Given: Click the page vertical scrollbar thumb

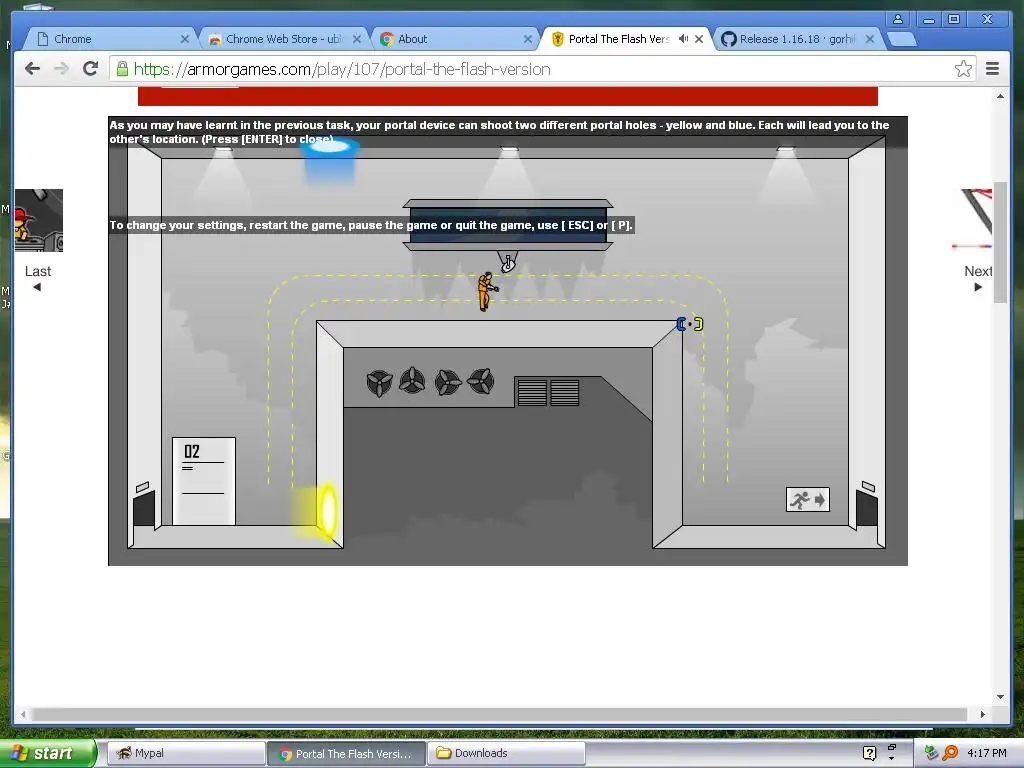Looking at the screenshot, I should pos(1000,242).
